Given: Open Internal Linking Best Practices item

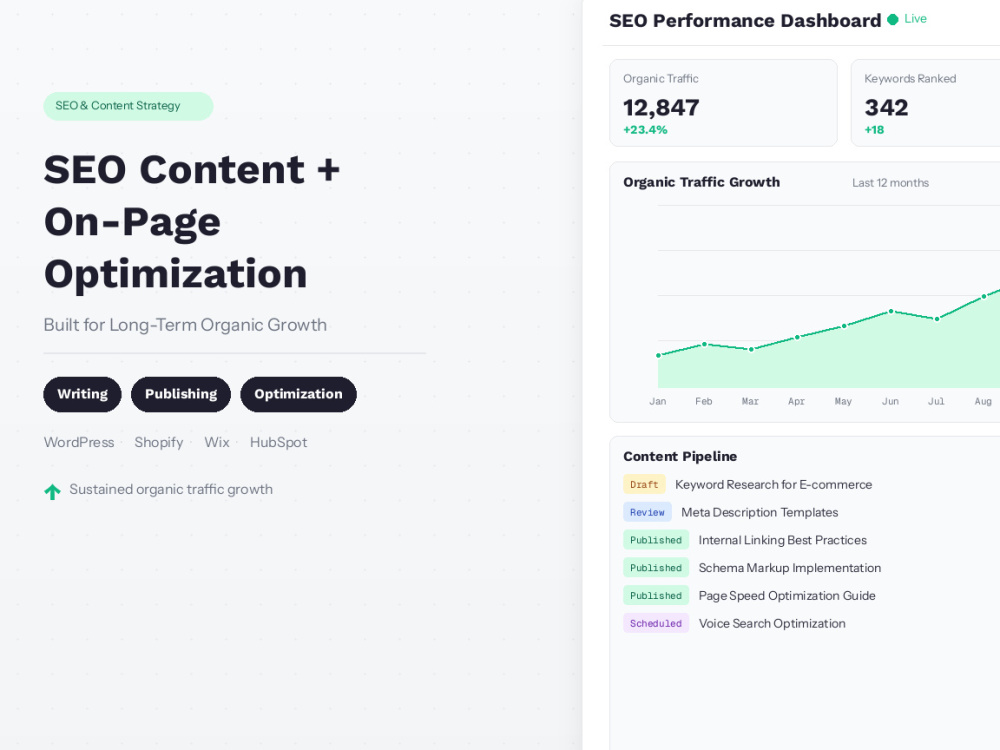Looking at the screenshot, I should [x=783, y=540].
